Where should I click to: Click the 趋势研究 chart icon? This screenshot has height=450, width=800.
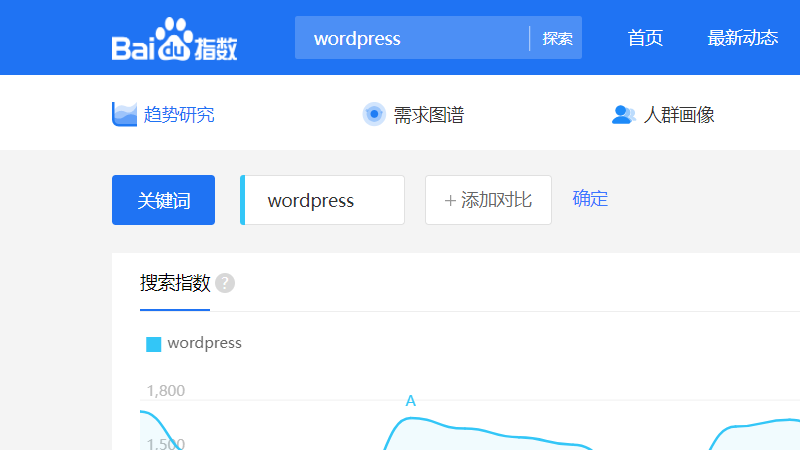click(124, 114)
